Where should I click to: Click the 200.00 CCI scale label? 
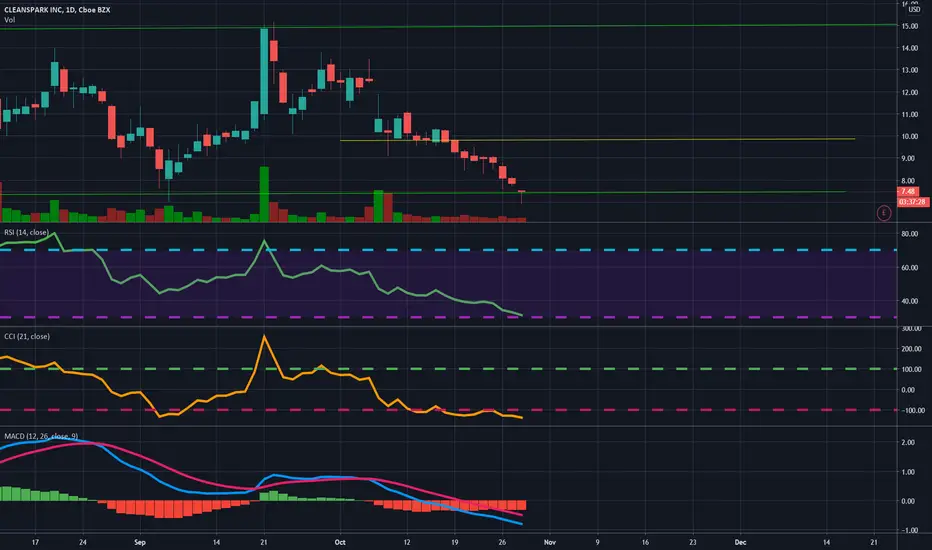coord(911,349)
